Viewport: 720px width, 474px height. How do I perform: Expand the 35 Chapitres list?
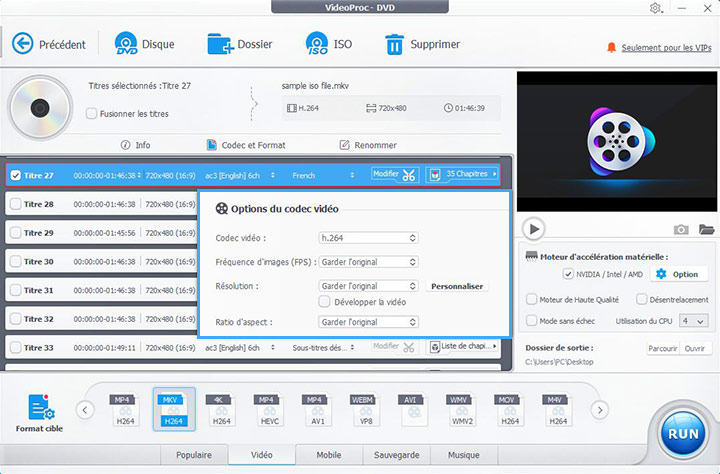point(462,174)
